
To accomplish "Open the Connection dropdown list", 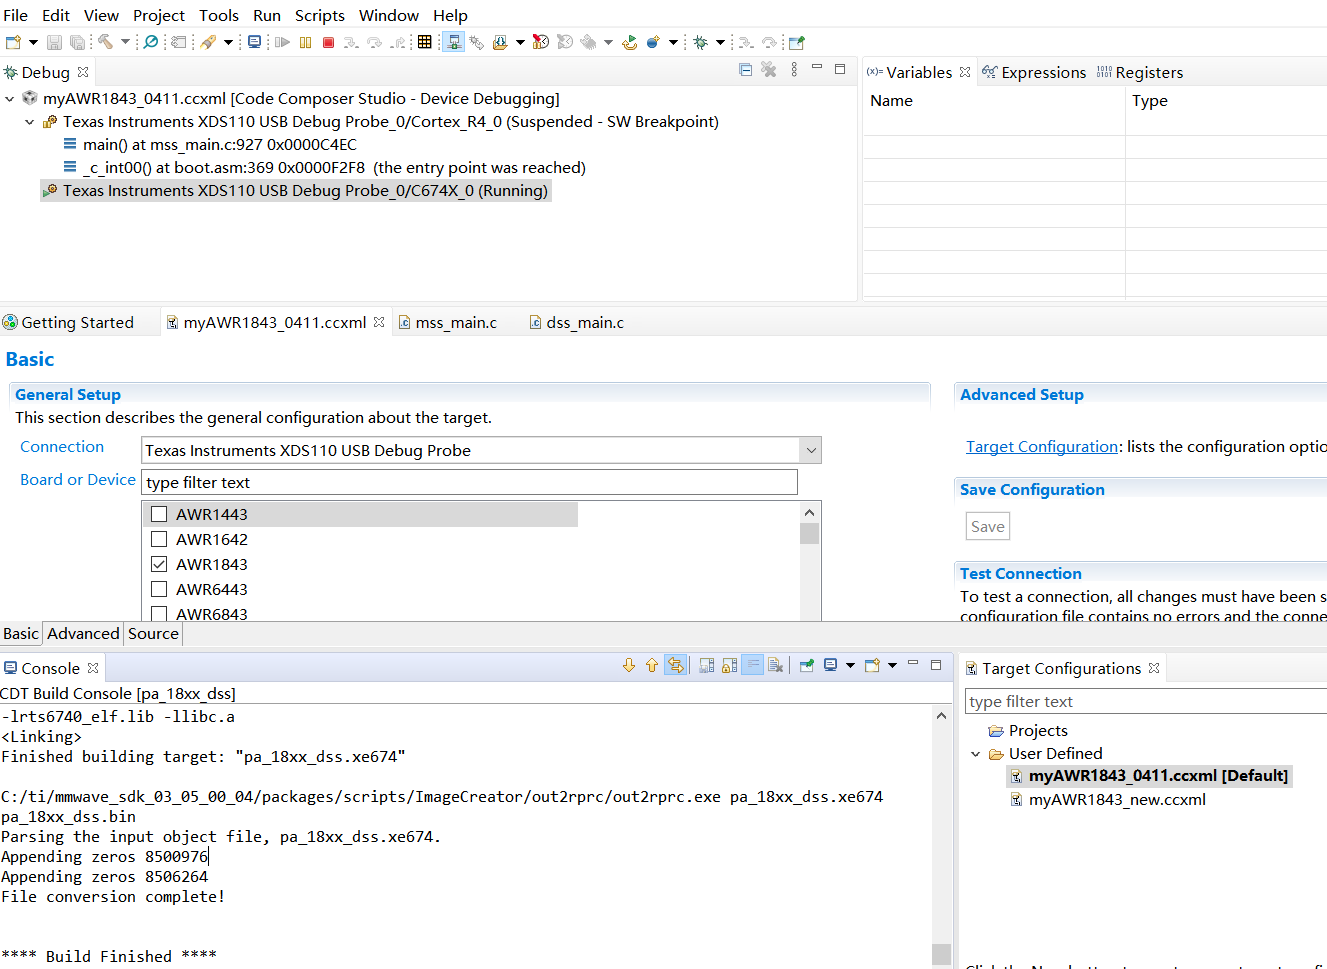I will 811,450.
